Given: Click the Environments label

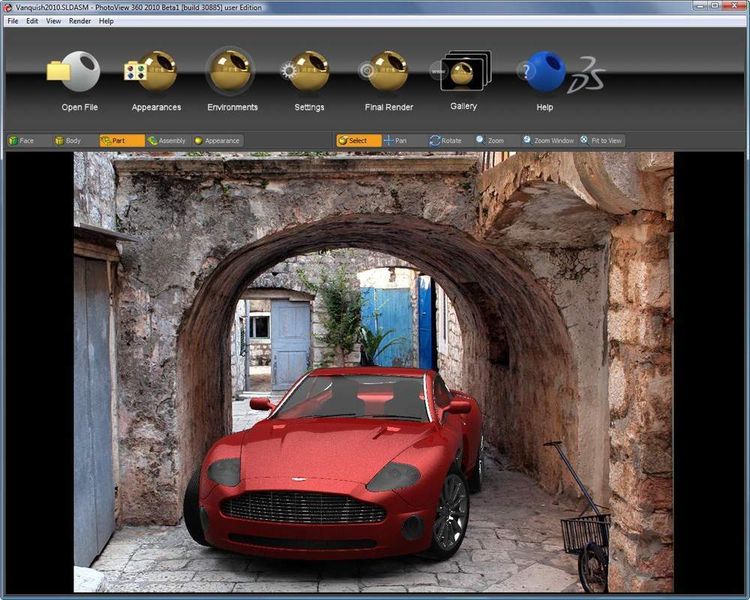Looking at the screenshot, I should (x=232, y=107).
